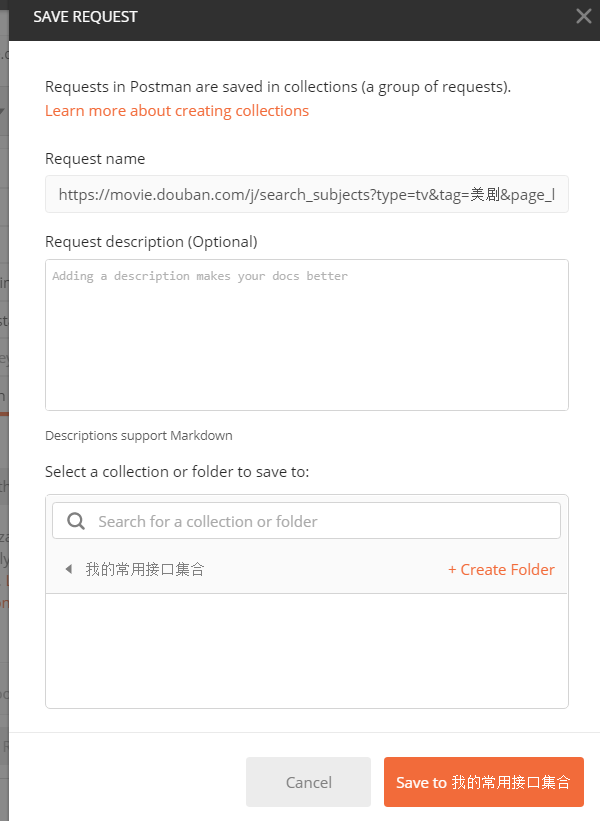Close the Save Request dialog
Viewport: 600px width, 821px height.
point(584,16)
